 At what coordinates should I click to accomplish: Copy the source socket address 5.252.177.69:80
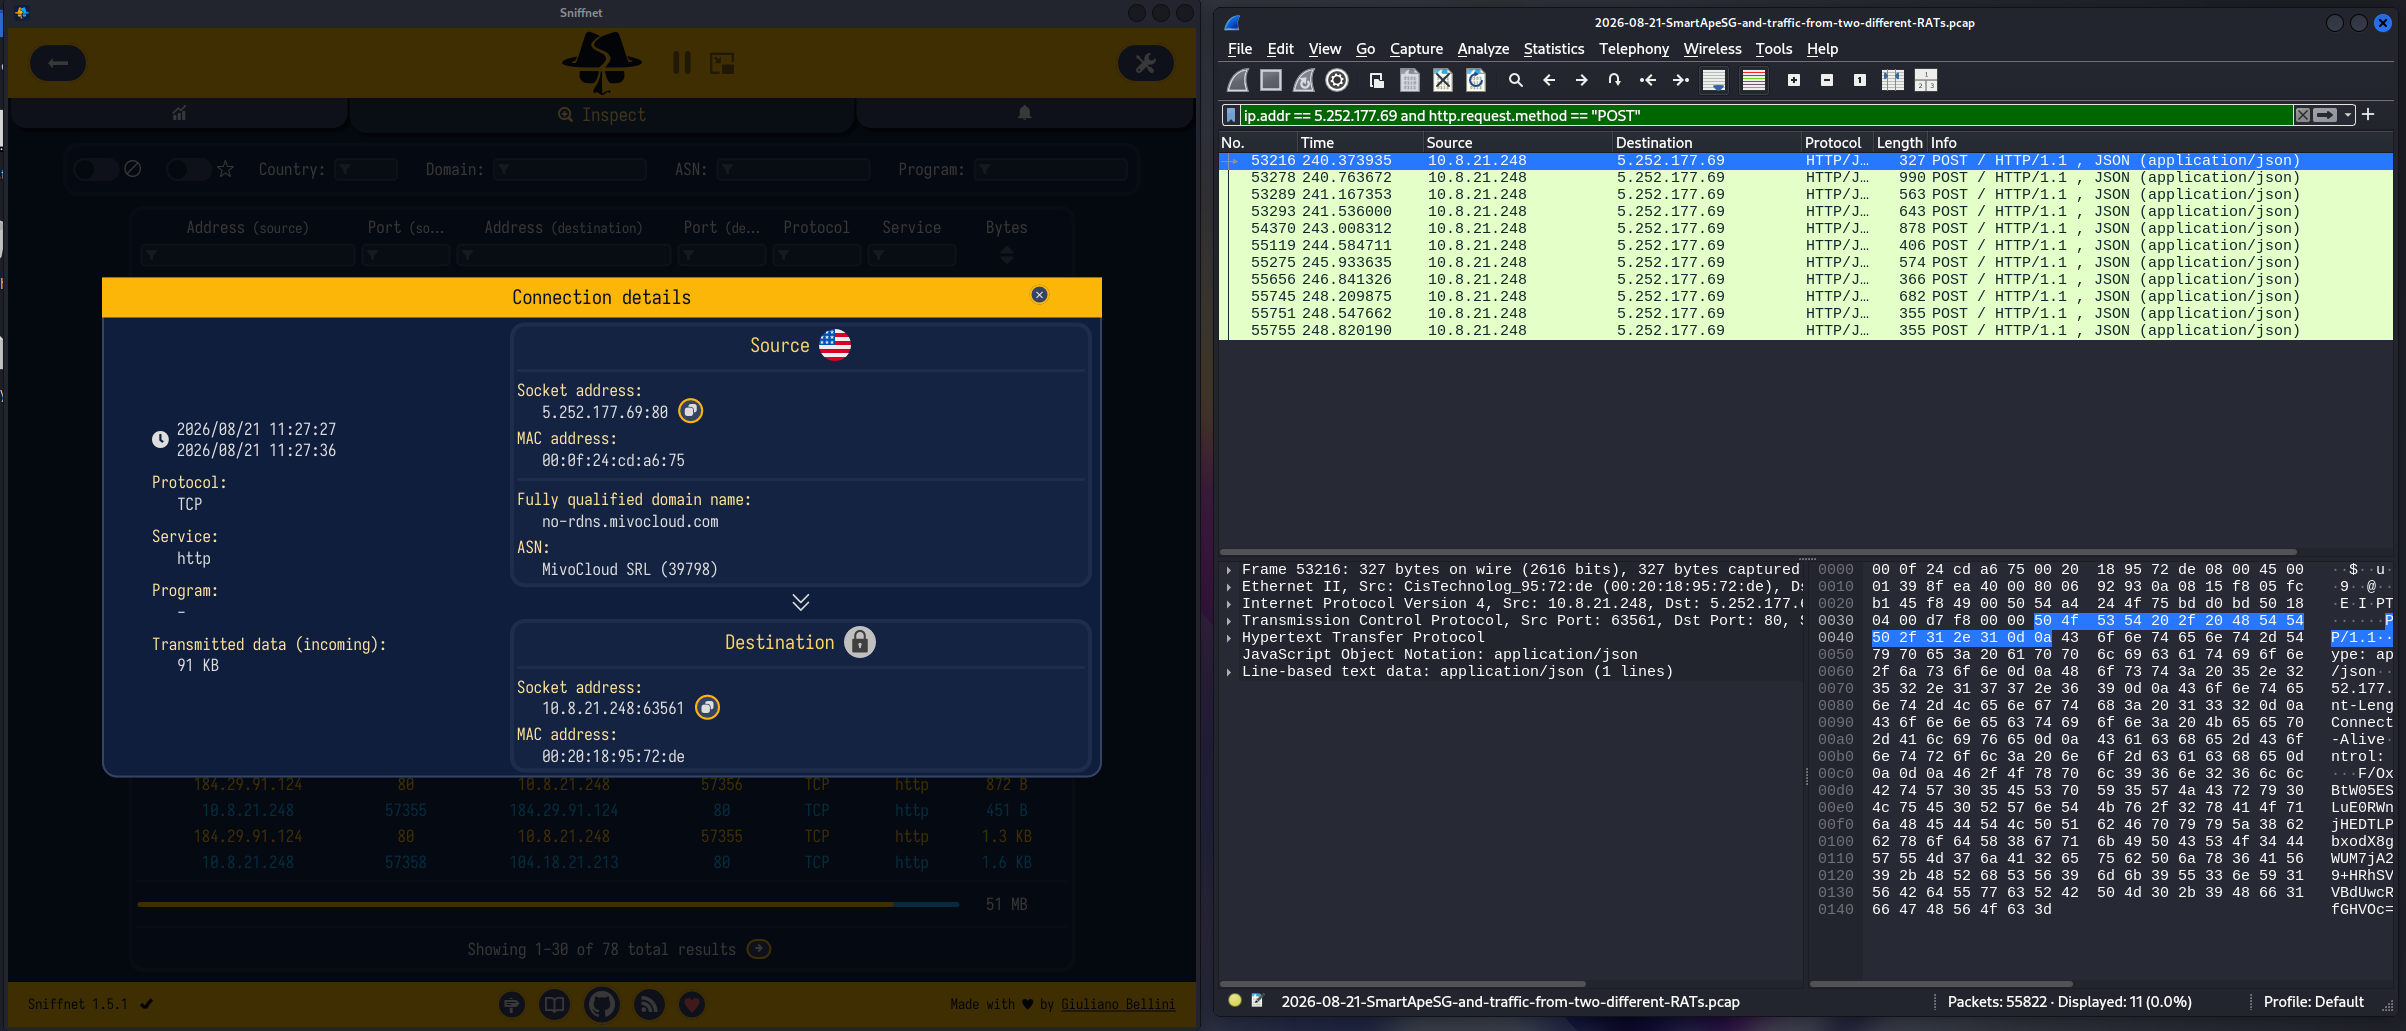tap(691, 411)
